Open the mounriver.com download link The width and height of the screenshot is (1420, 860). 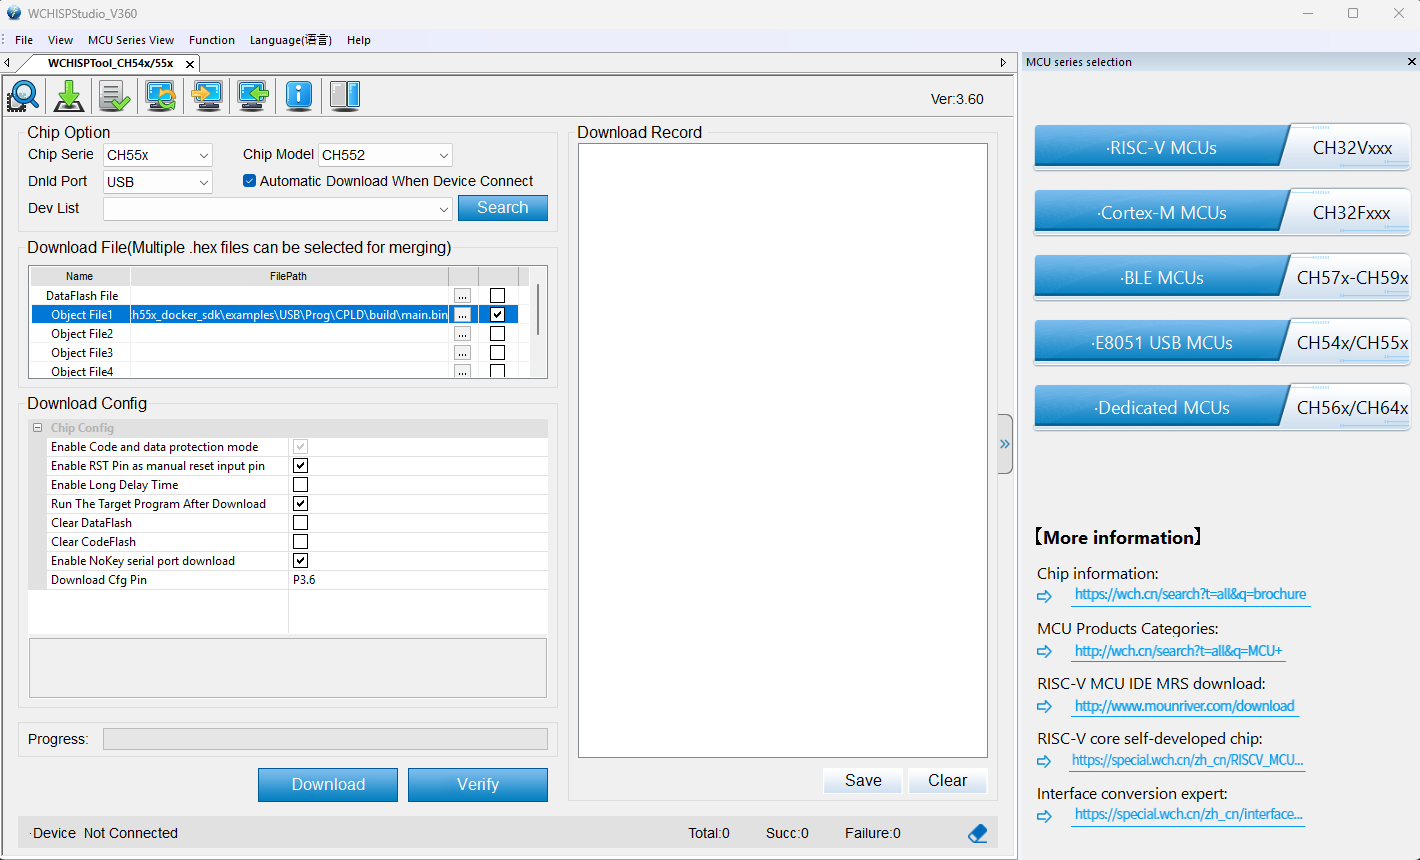coord(1184,706)
